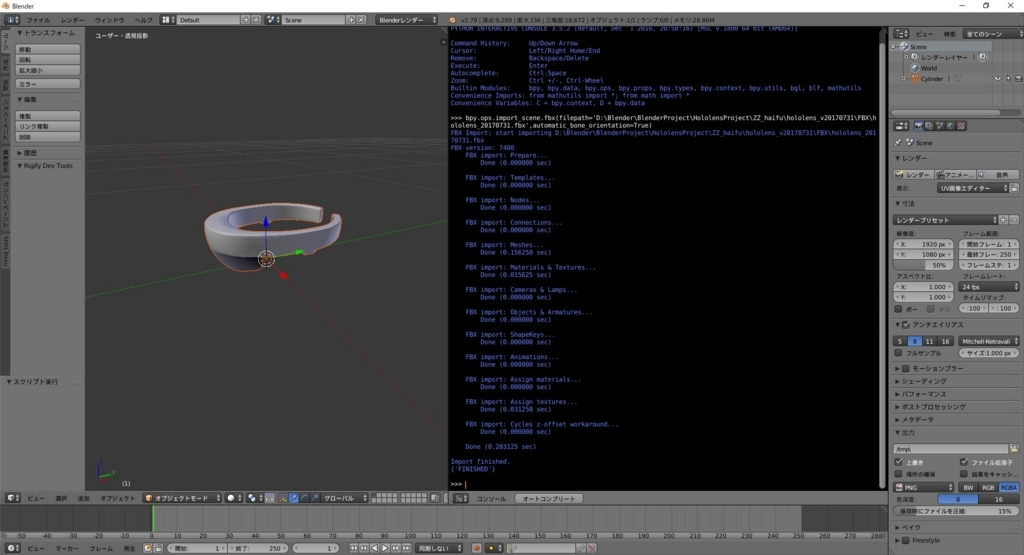The width and height of the screenshot is (1024, 555).
Task: Open the Window (ウィンドウ) menu
Action: (x=109, y=20)
